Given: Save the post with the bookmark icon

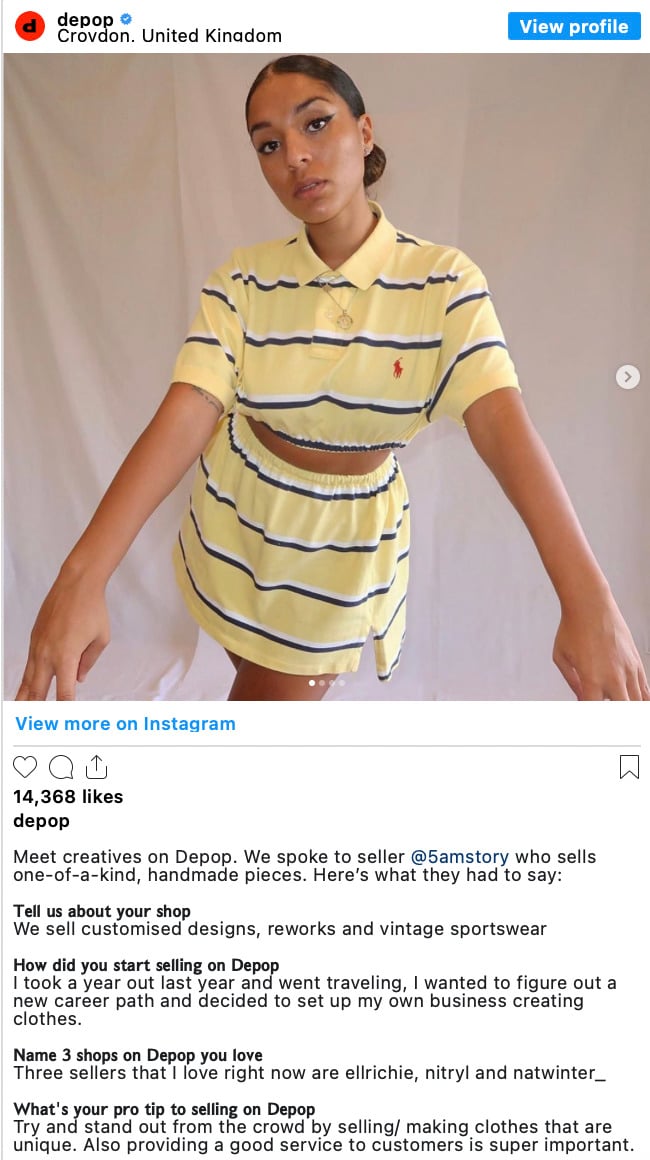Looking at the screenshot, I should pos(629,767).
